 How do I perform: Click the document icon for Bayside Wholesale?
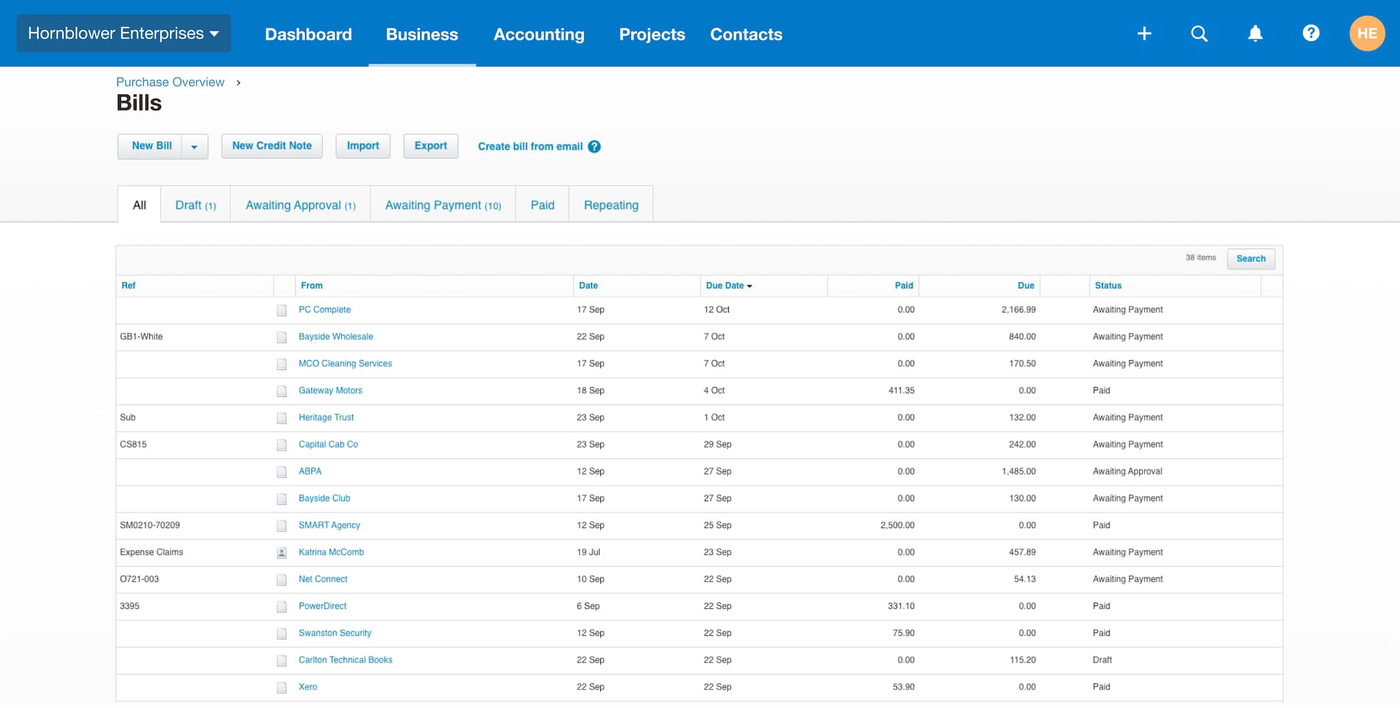coord(282,337)
